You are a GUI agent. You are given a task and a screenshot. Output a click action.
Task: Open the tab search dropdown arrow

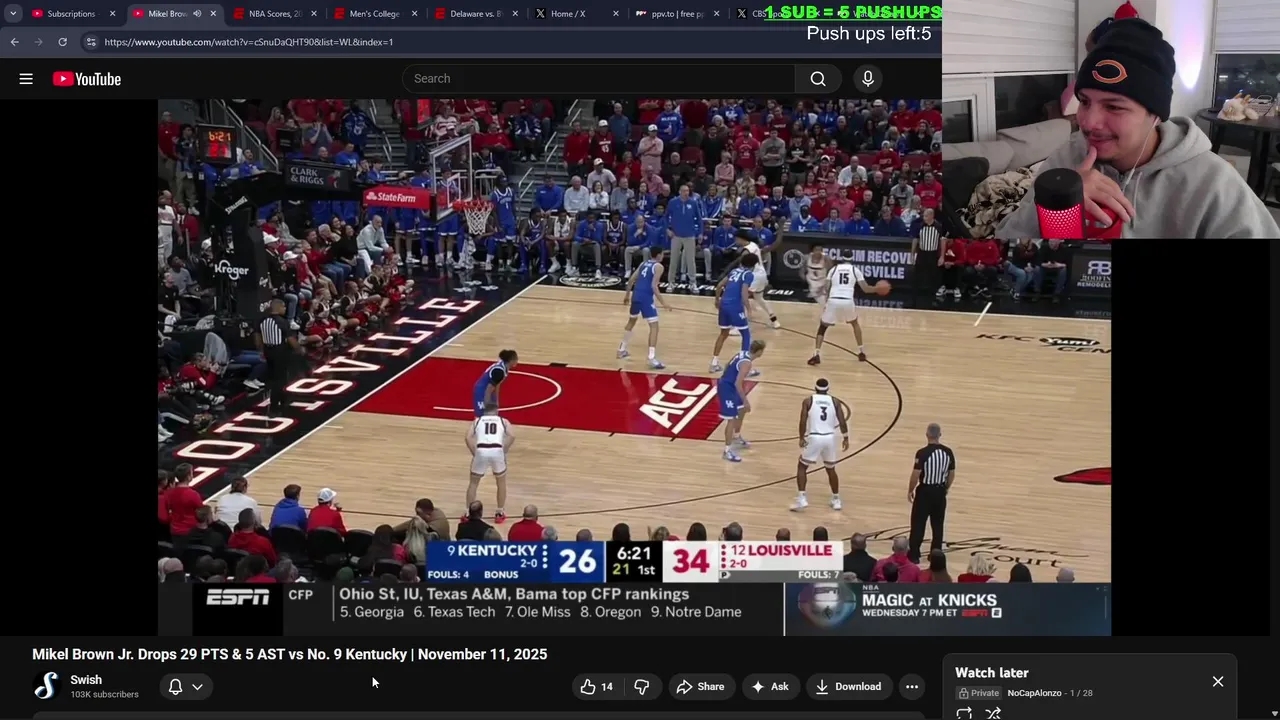[x=13, y=14]
